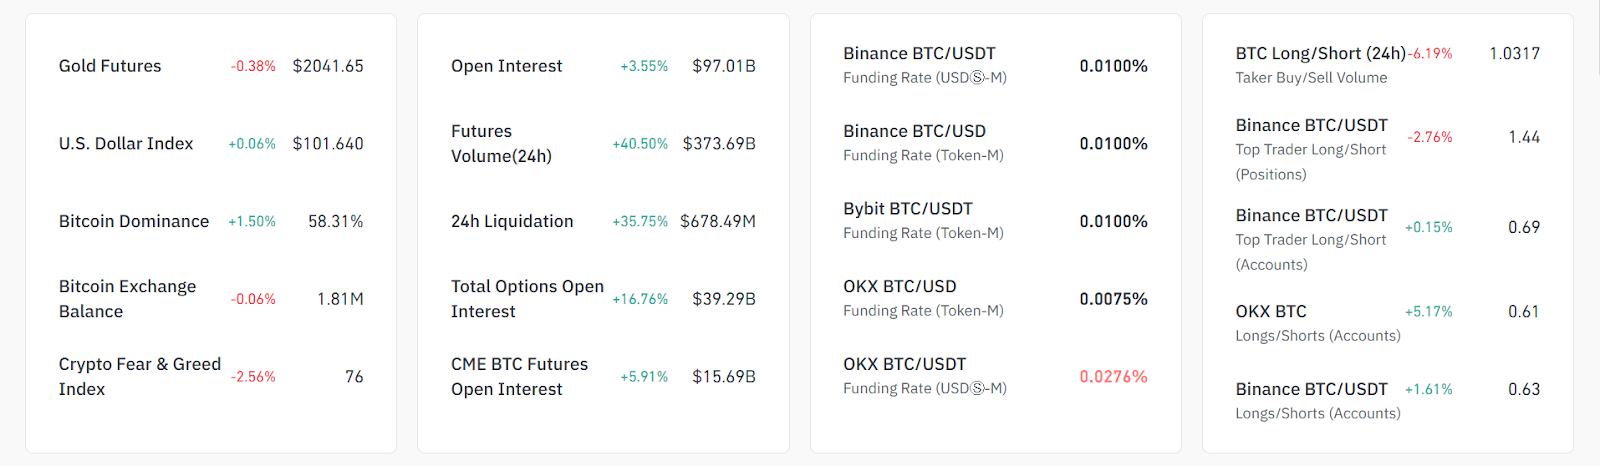The image size is (1600, 466).
Task: Click the $2041.65 Gold Futures price
Action: [328, 66]
